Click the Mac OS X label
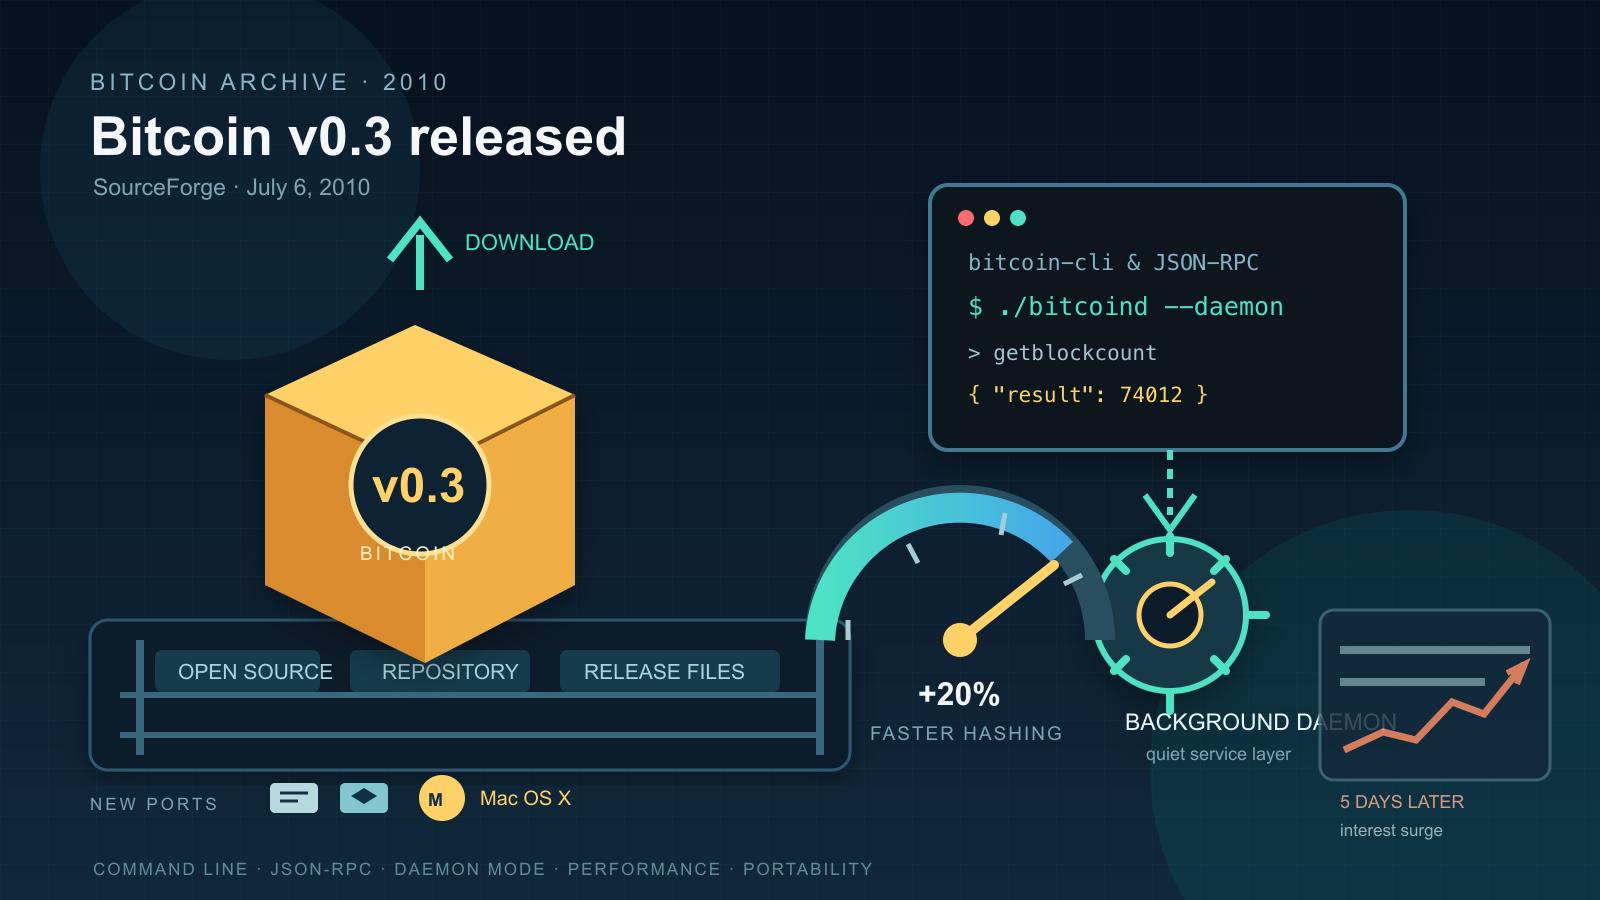The image size is (1600, 900). (525, 798)
